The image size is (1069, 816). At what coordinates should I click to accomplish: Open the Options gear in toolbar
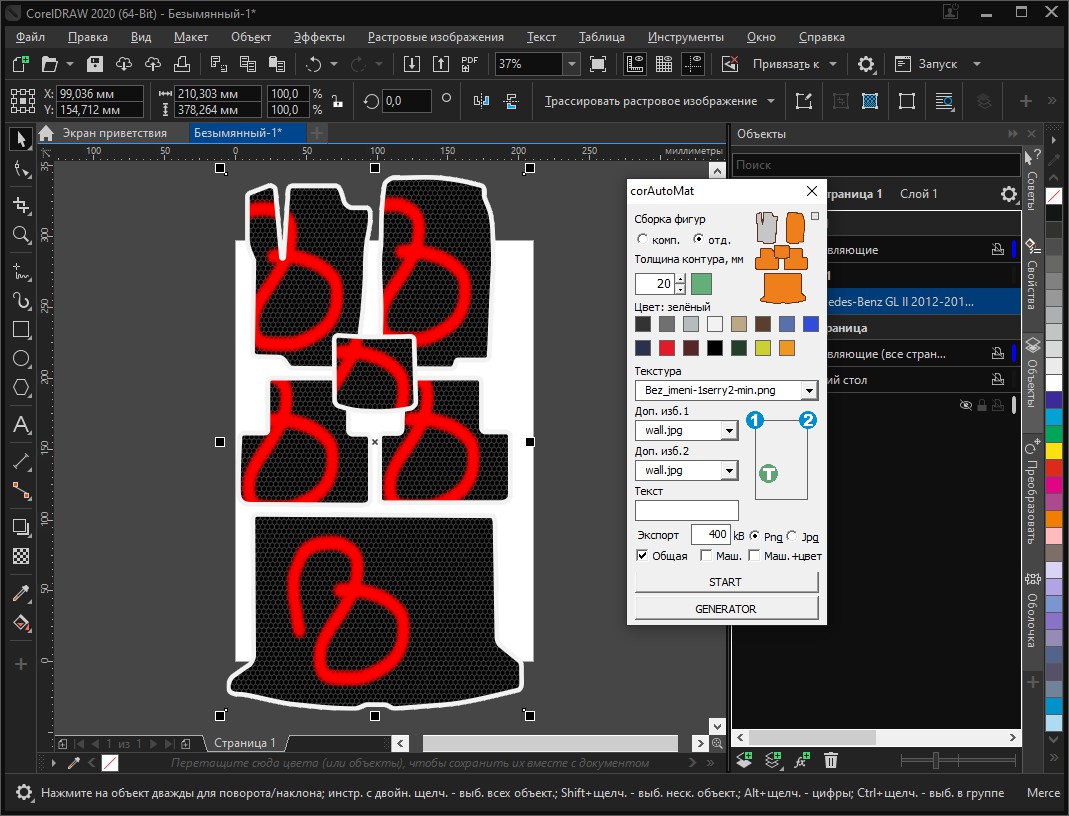pyautogui.click(x=866, y=64)
